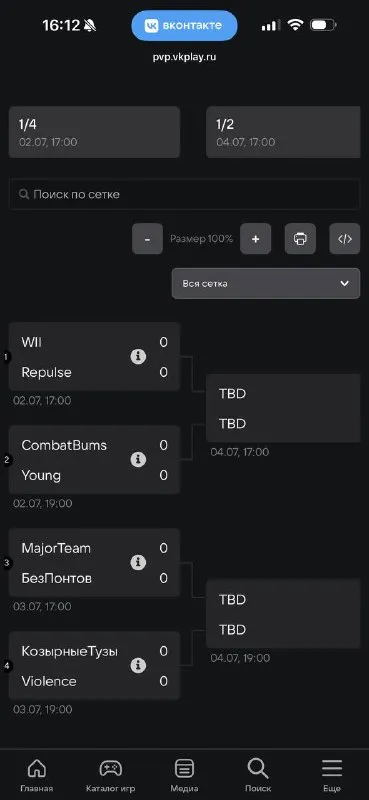369x800 pixels.
Task: Tap the Медиа icon in bottom bar
Action: (x=184, y=768)
